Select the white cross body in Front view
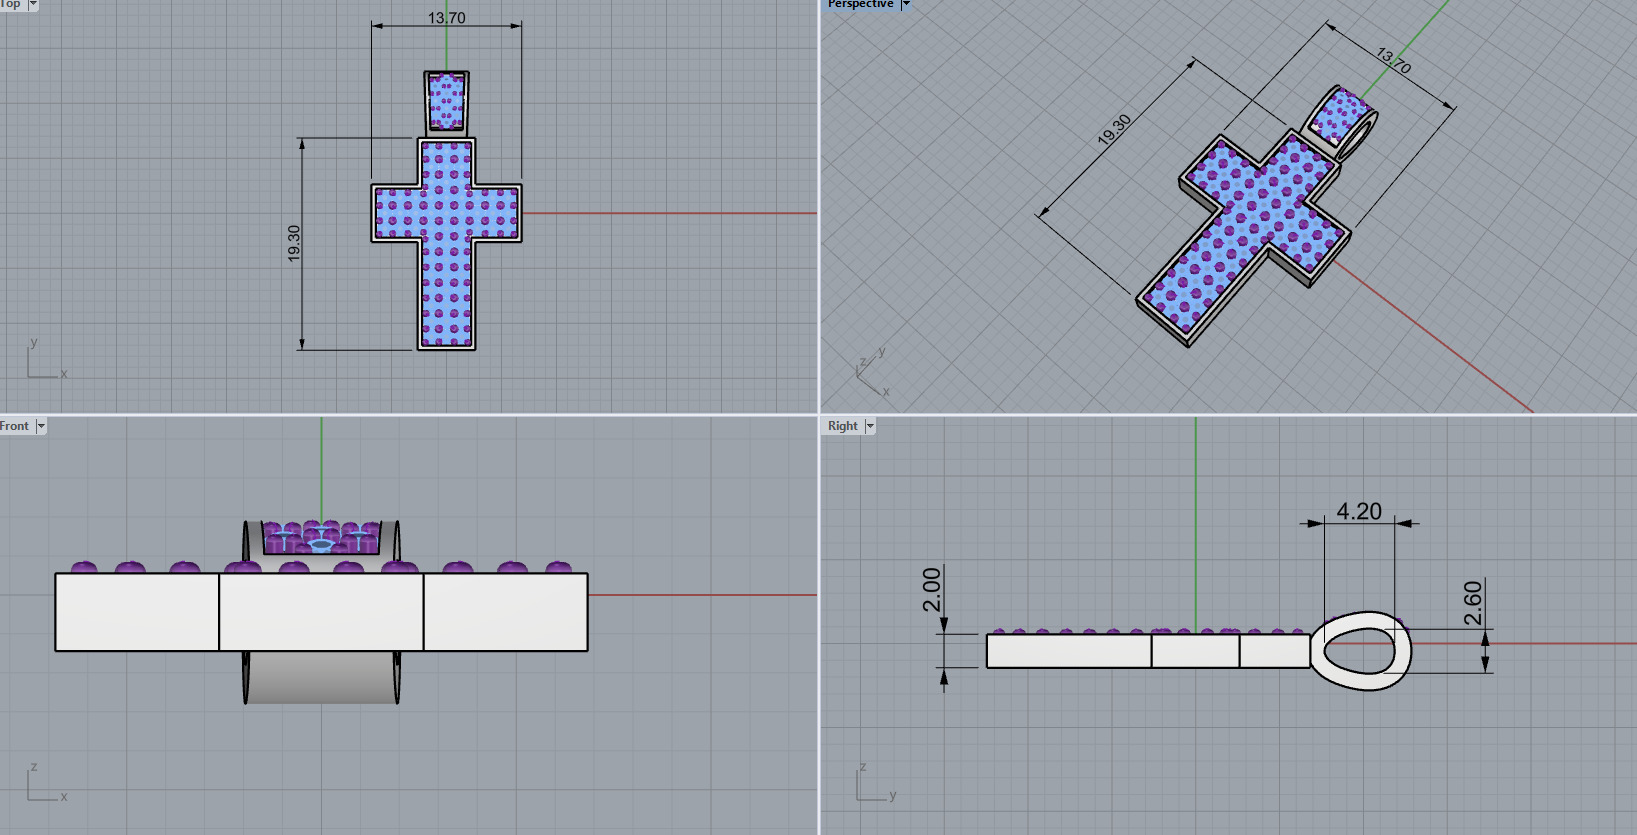 tap(321, 612)
